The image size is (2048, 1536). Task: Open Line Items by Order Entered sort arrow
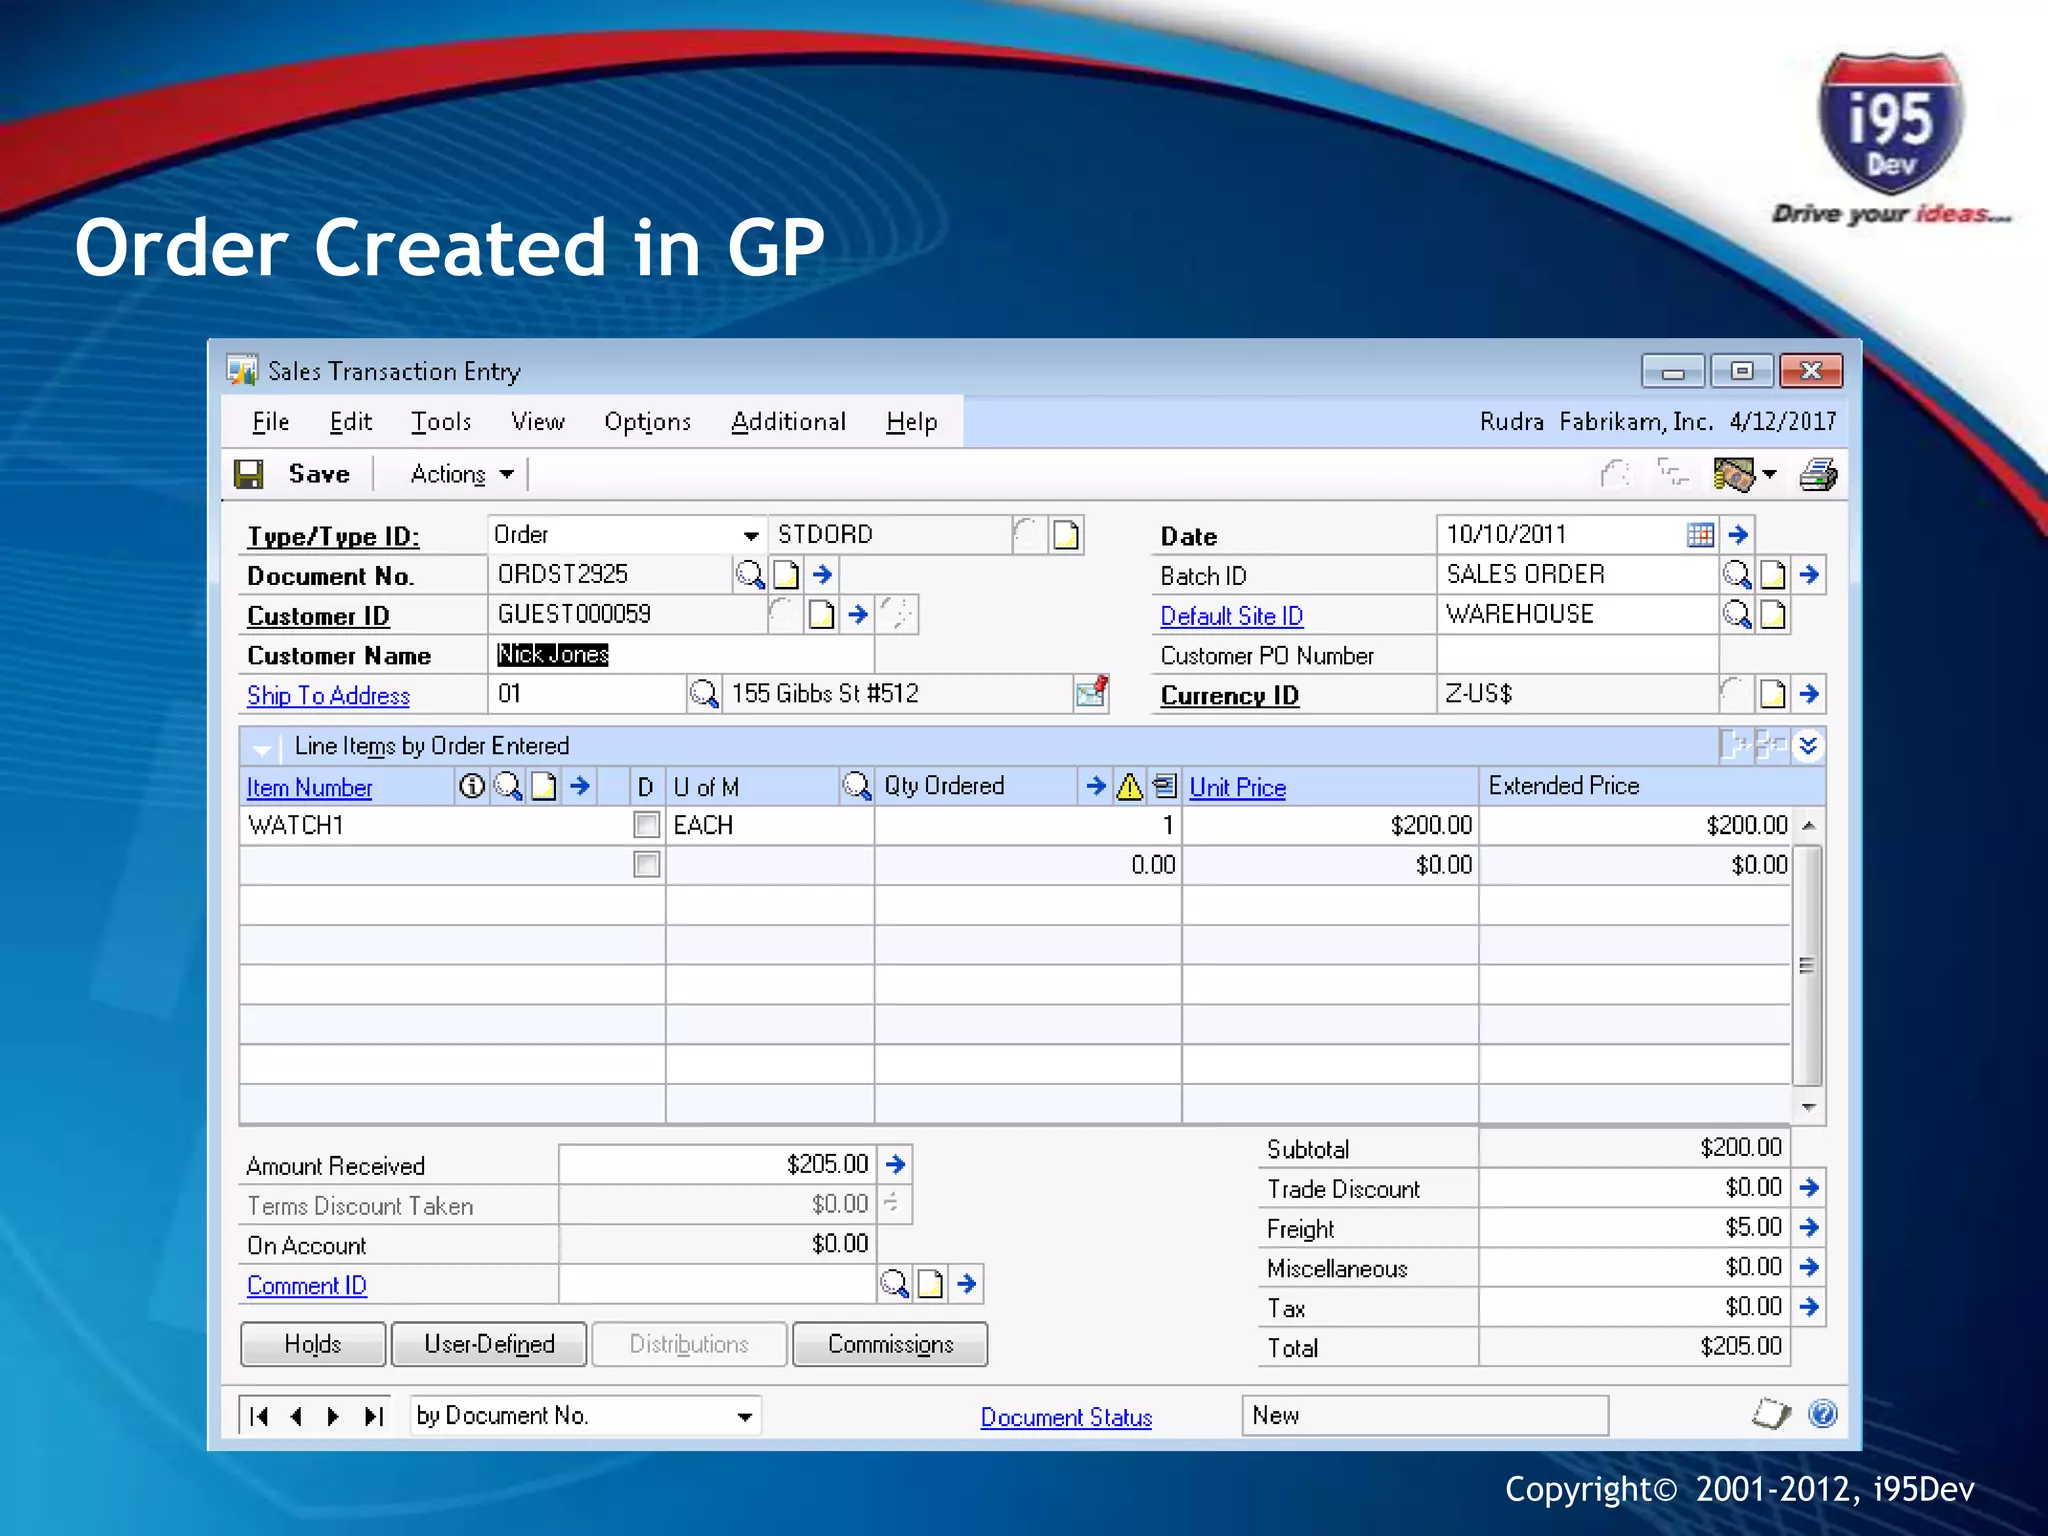pyautogui.click(x=262, y=748)
